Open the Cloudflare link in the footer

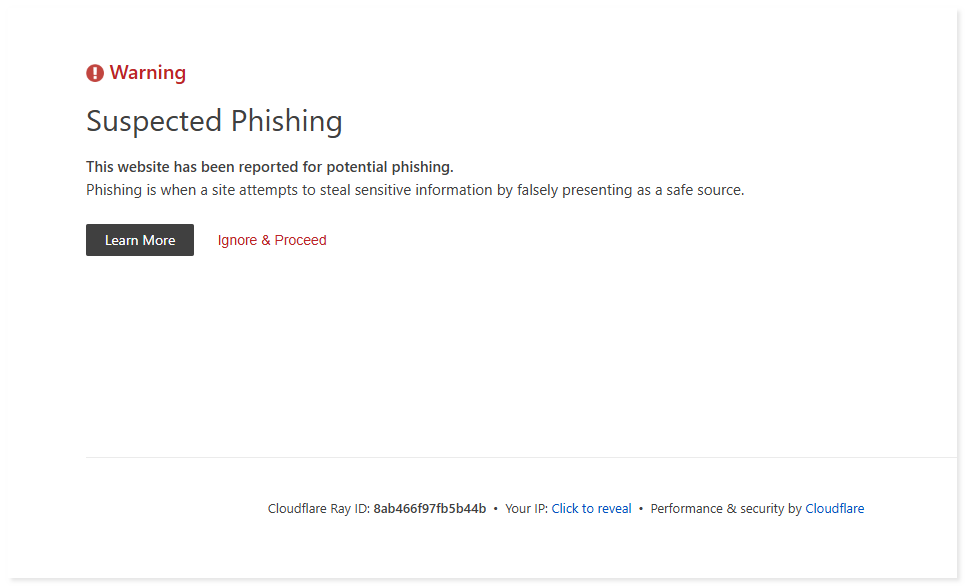tap(835, 509)
